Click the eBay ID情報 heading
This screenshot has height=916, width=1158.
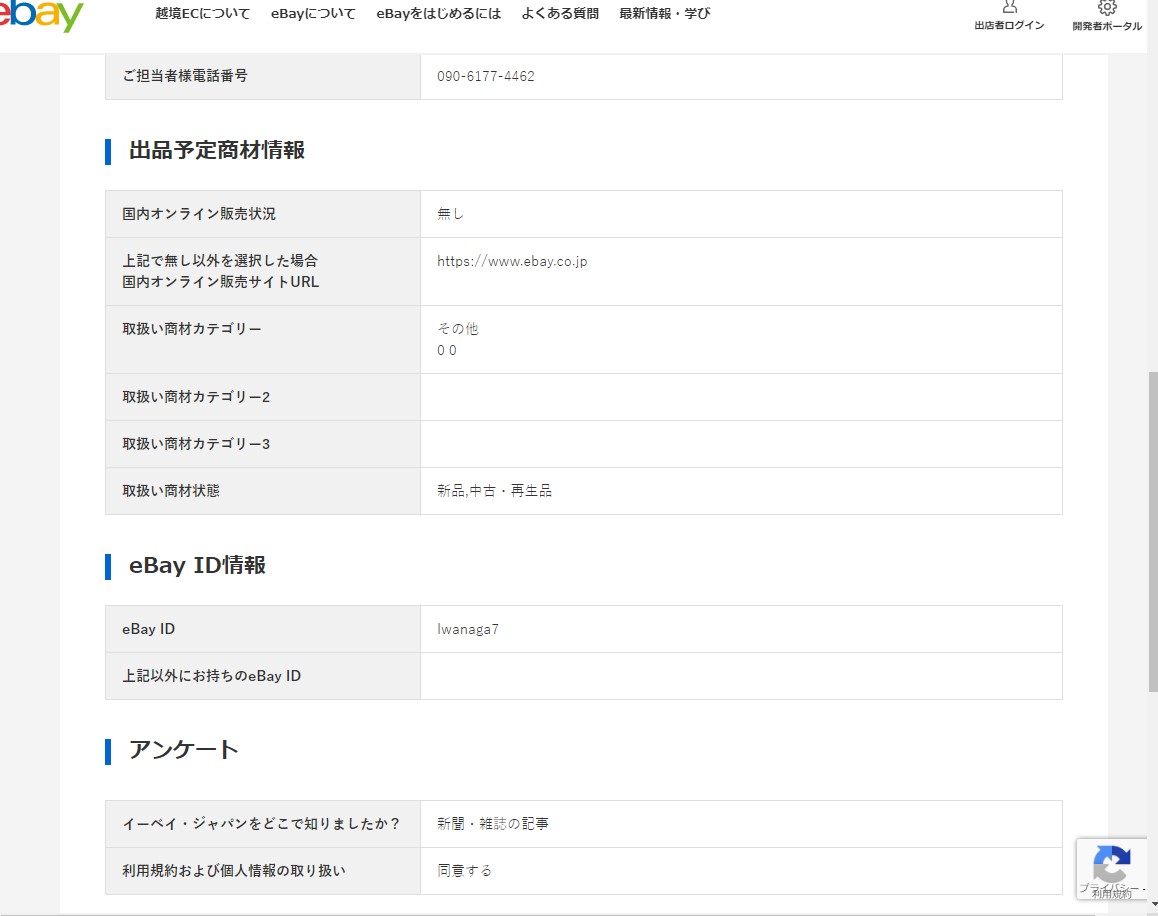(196, 565)
